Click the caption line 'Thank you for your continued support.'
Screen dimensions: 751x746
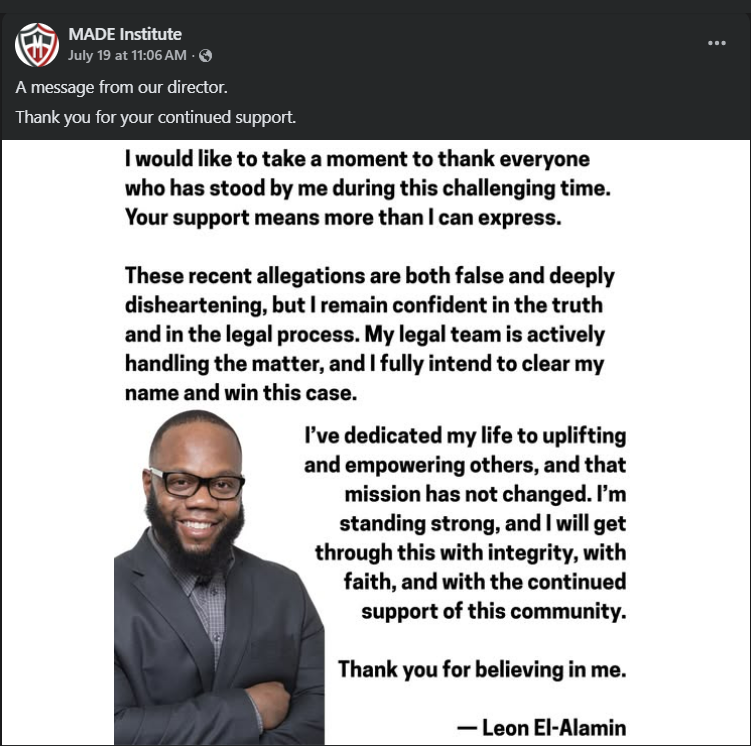pyautogui.click(x=156, y=117)
